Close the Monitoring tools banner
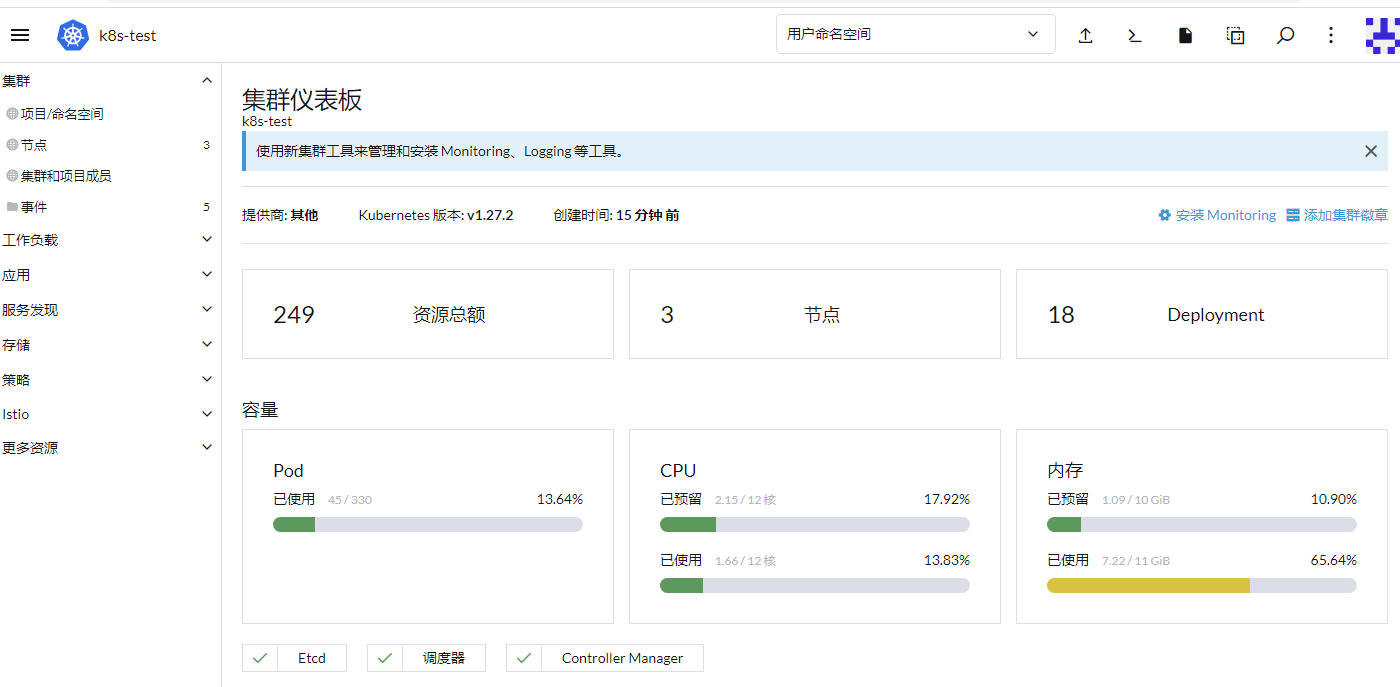The image size is (1400, 687). click(x=1371, y=151)
